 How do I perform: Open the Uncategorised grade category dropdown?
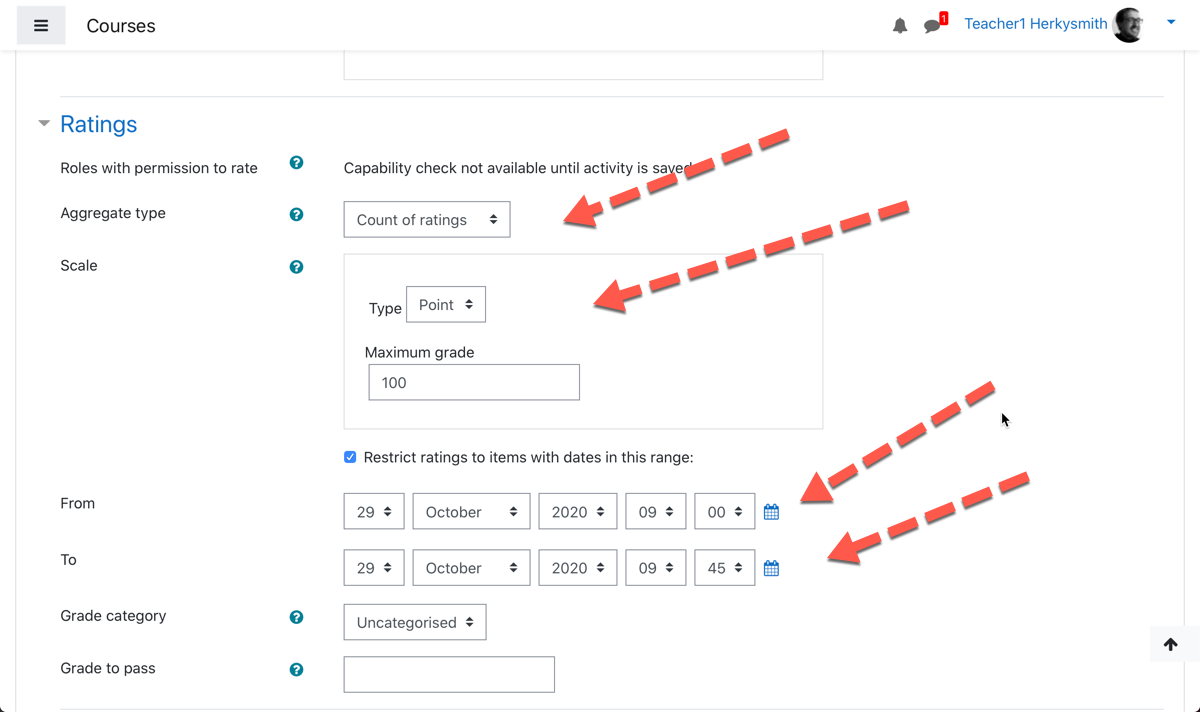pos(415,622)
